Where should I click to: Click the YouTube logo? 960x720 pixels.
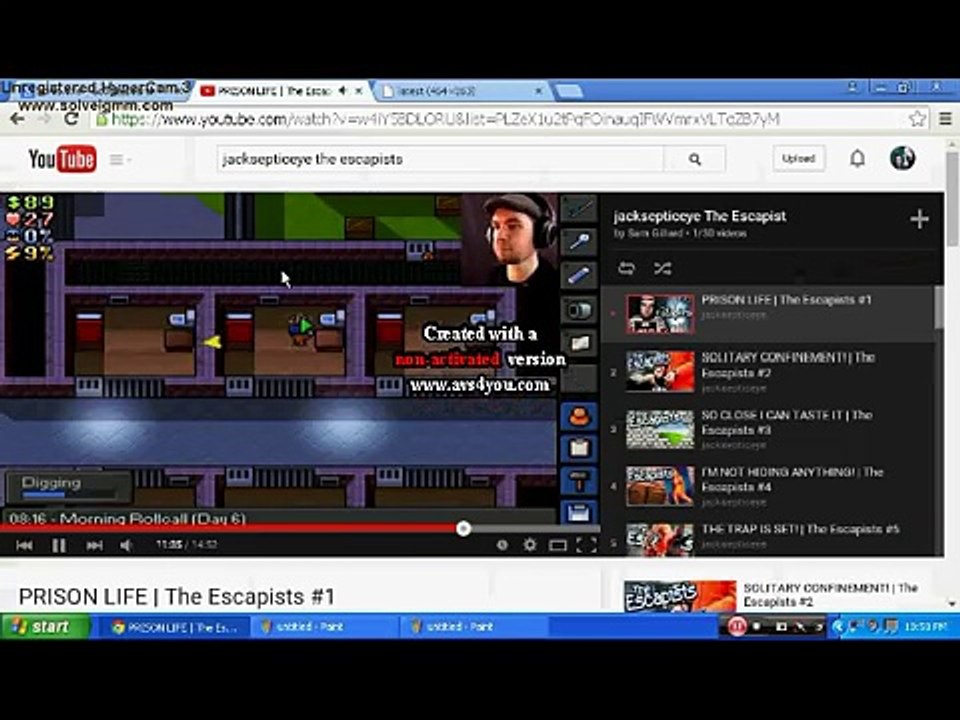tap(62, 159)
